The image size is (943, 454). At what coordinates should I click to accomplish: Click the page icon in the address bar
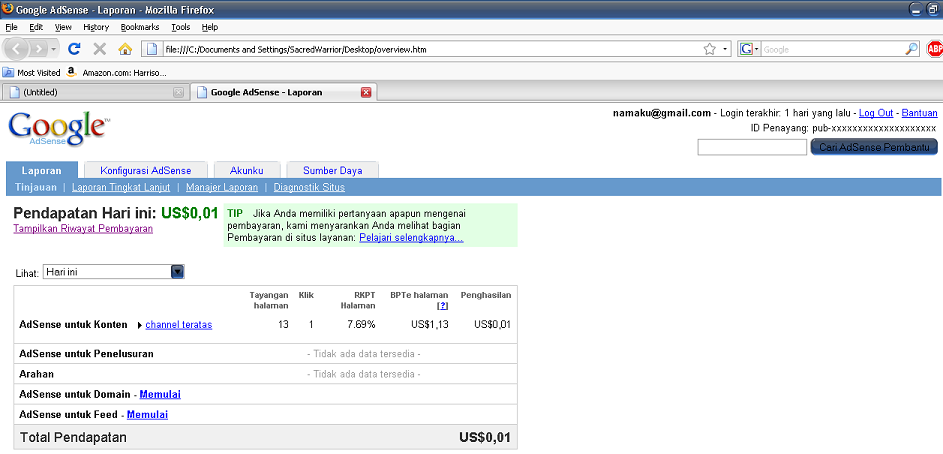click(x=152, y=49)
